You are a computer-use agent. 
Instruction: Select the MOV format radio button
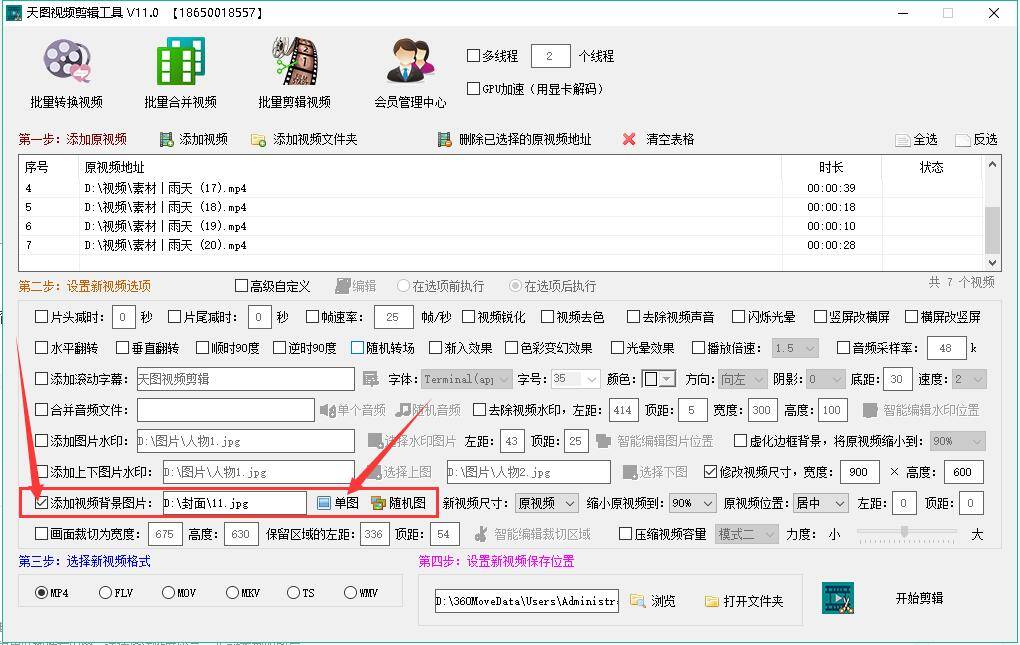[x=168, y=592]
